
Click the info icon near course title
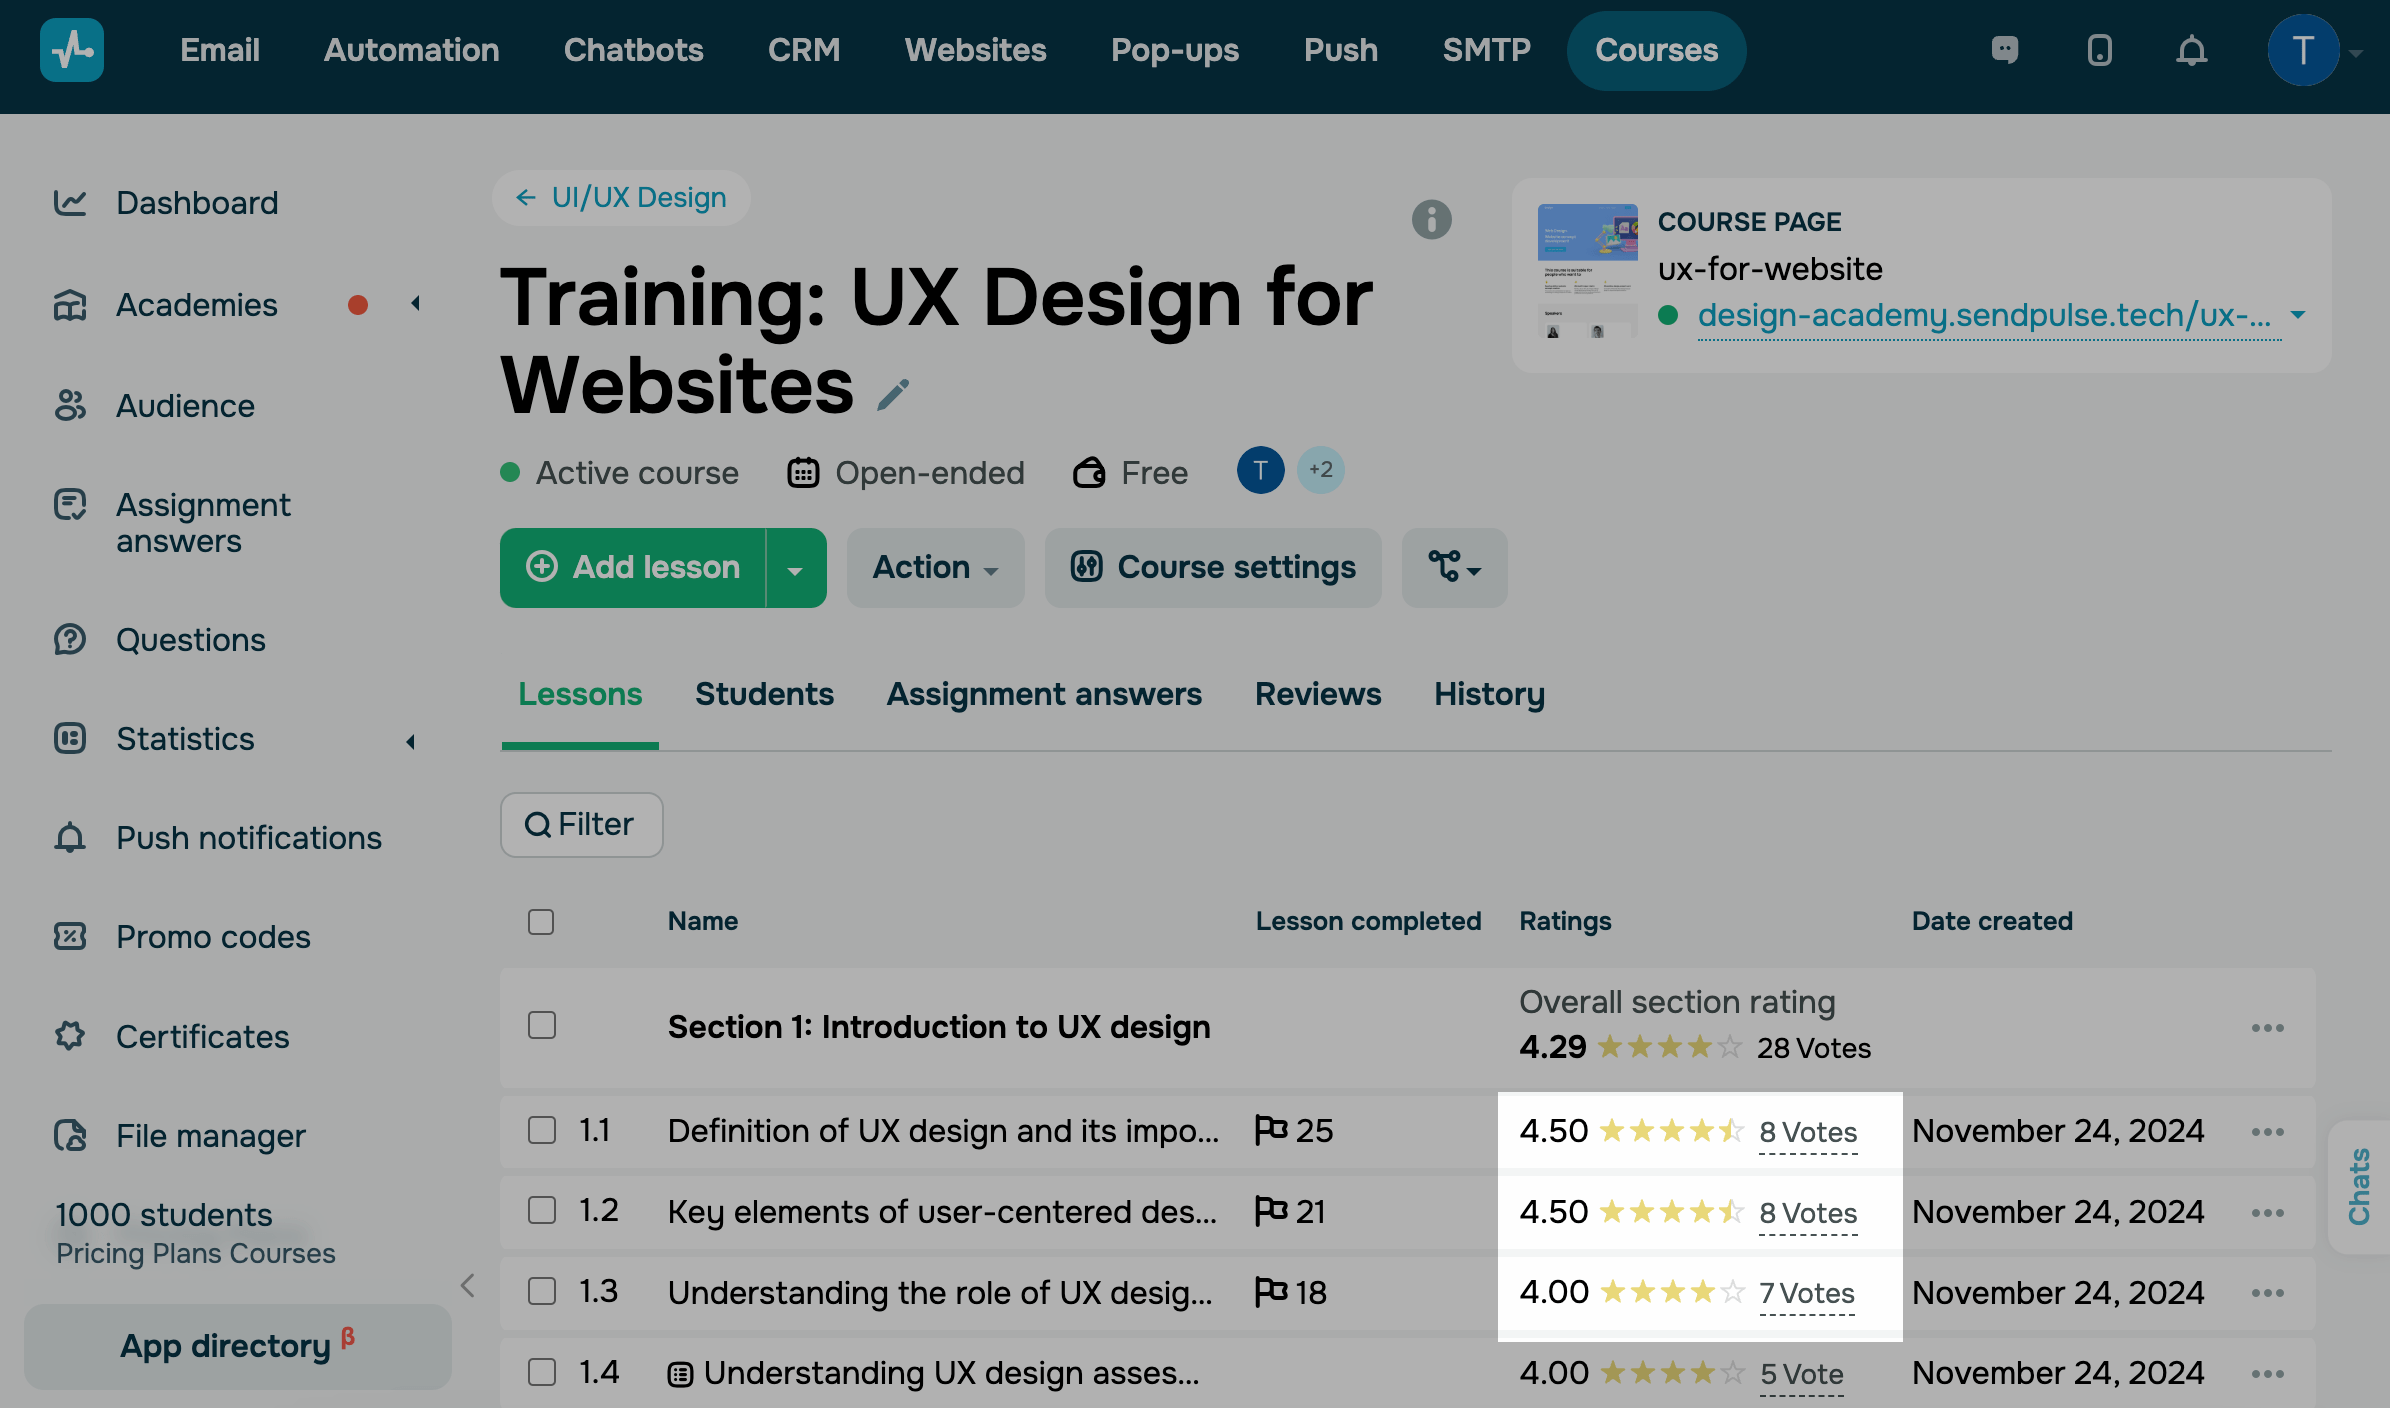[1431, 219]
